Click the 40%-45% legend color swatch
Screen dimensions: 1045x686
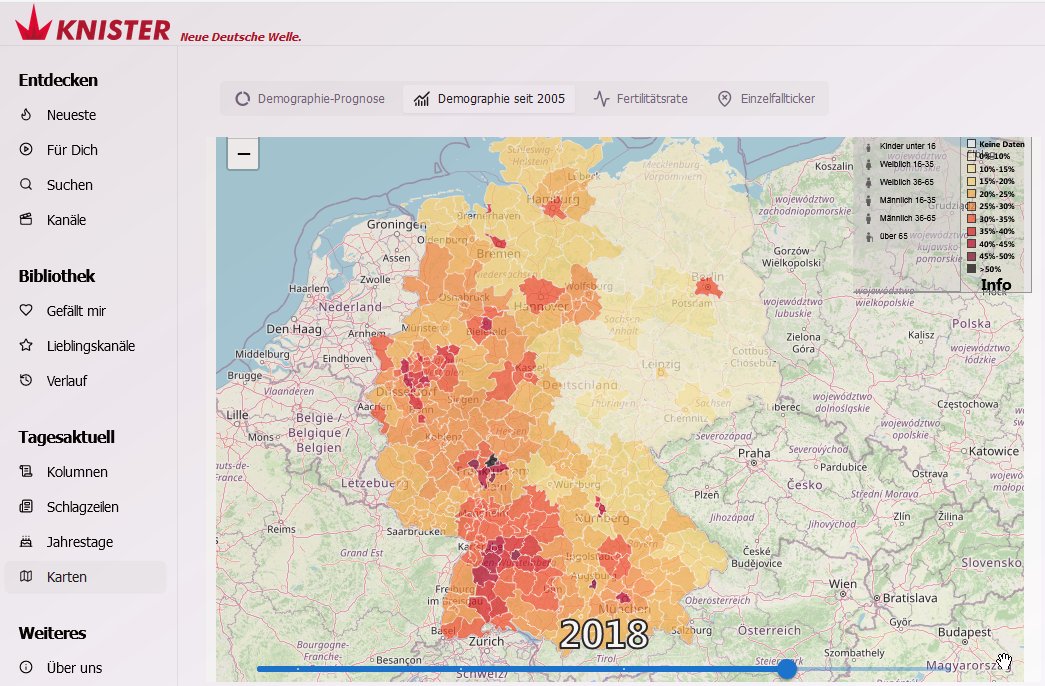(972, 244)
